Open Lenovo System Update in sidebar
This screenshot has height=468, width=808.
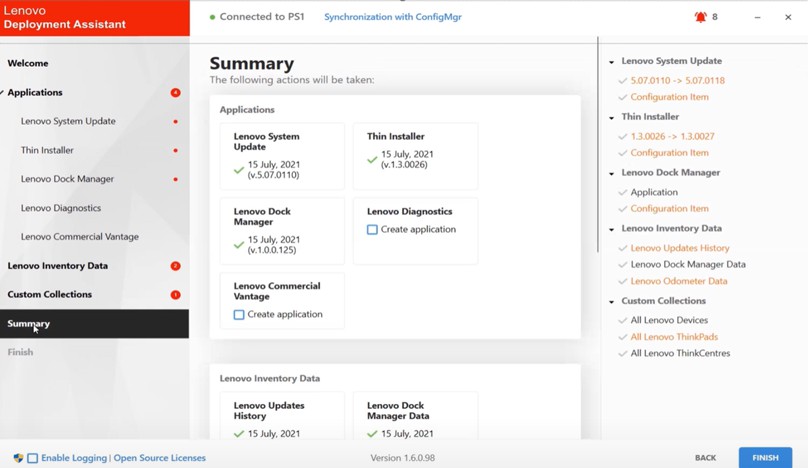coord(68,121)
